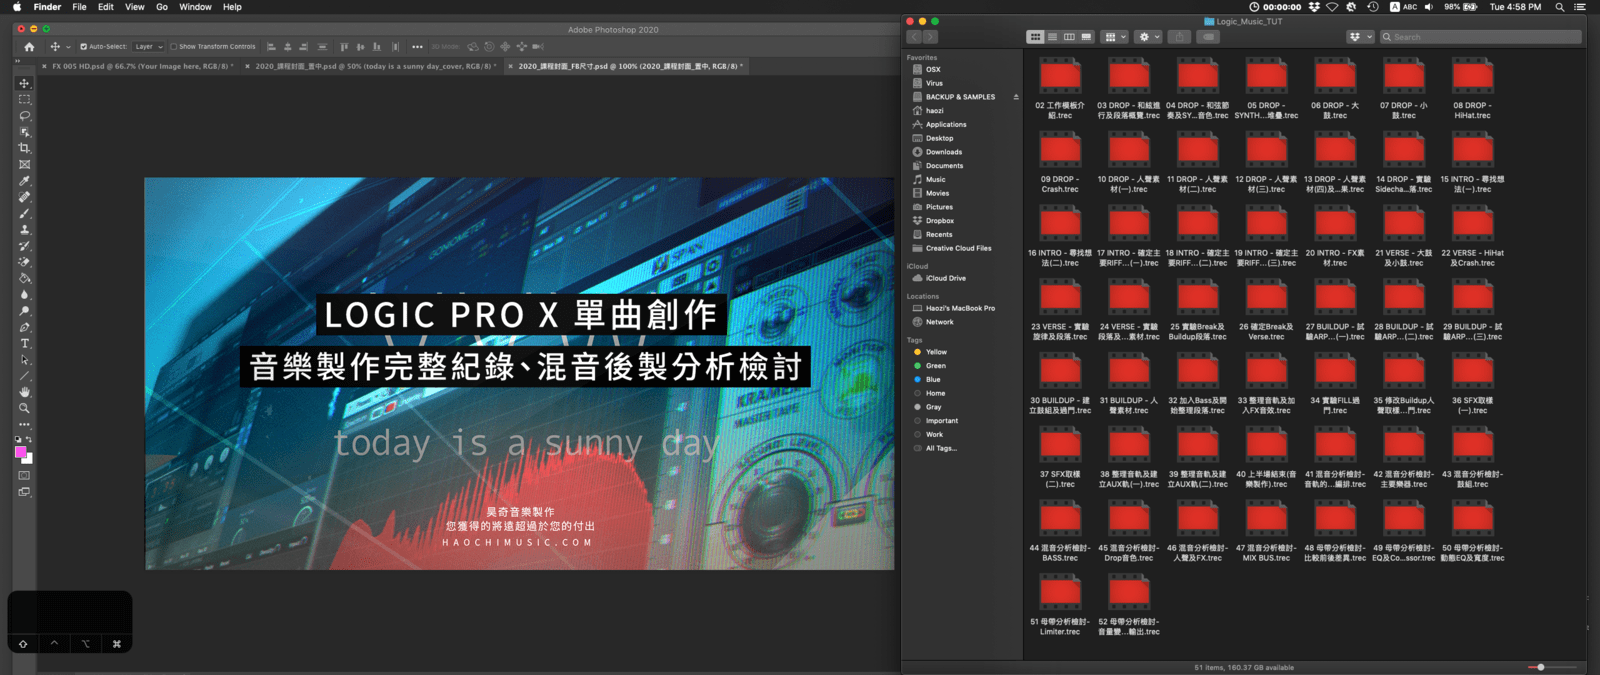
Task: Toggle the Auto-Select checkbox
Action: (83, 47)
